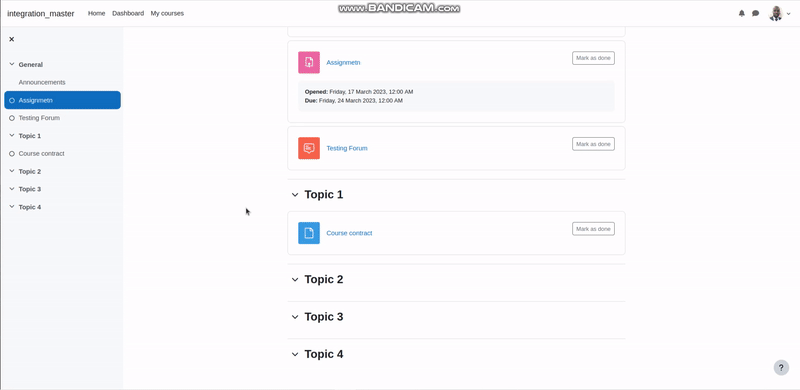The width and height of the screenshot is (800, 390).
Task: Collapse the Topic 3 section chevron
Action: click(294, 317)
